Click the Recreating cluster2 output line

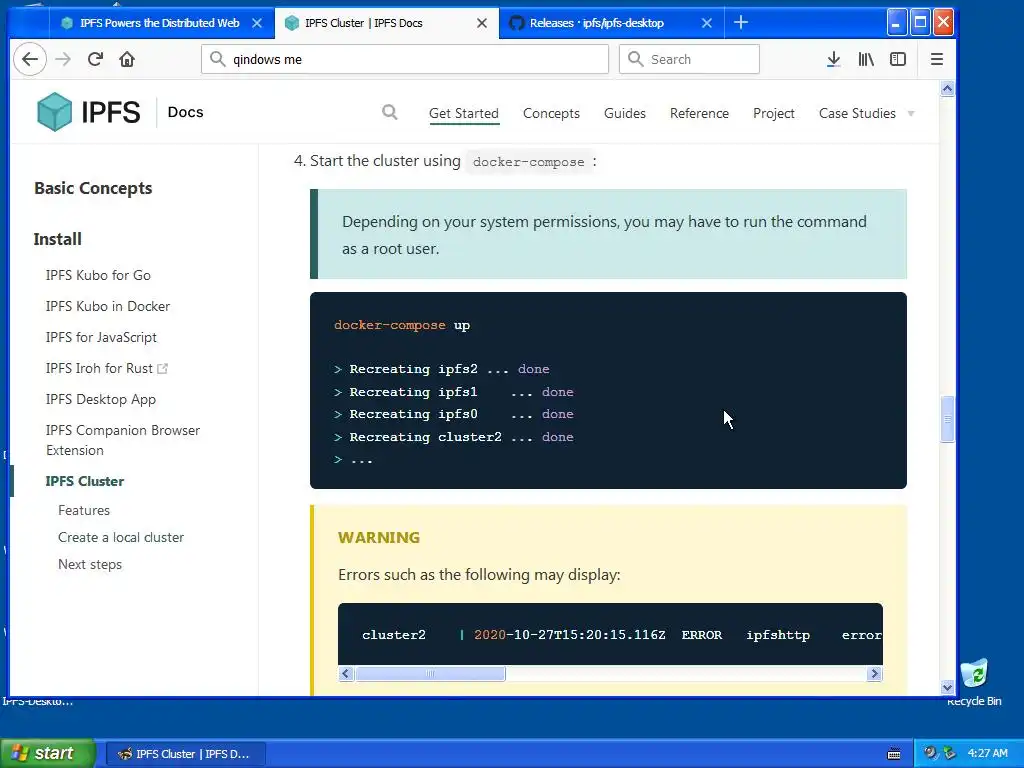(x=454, y=437)
